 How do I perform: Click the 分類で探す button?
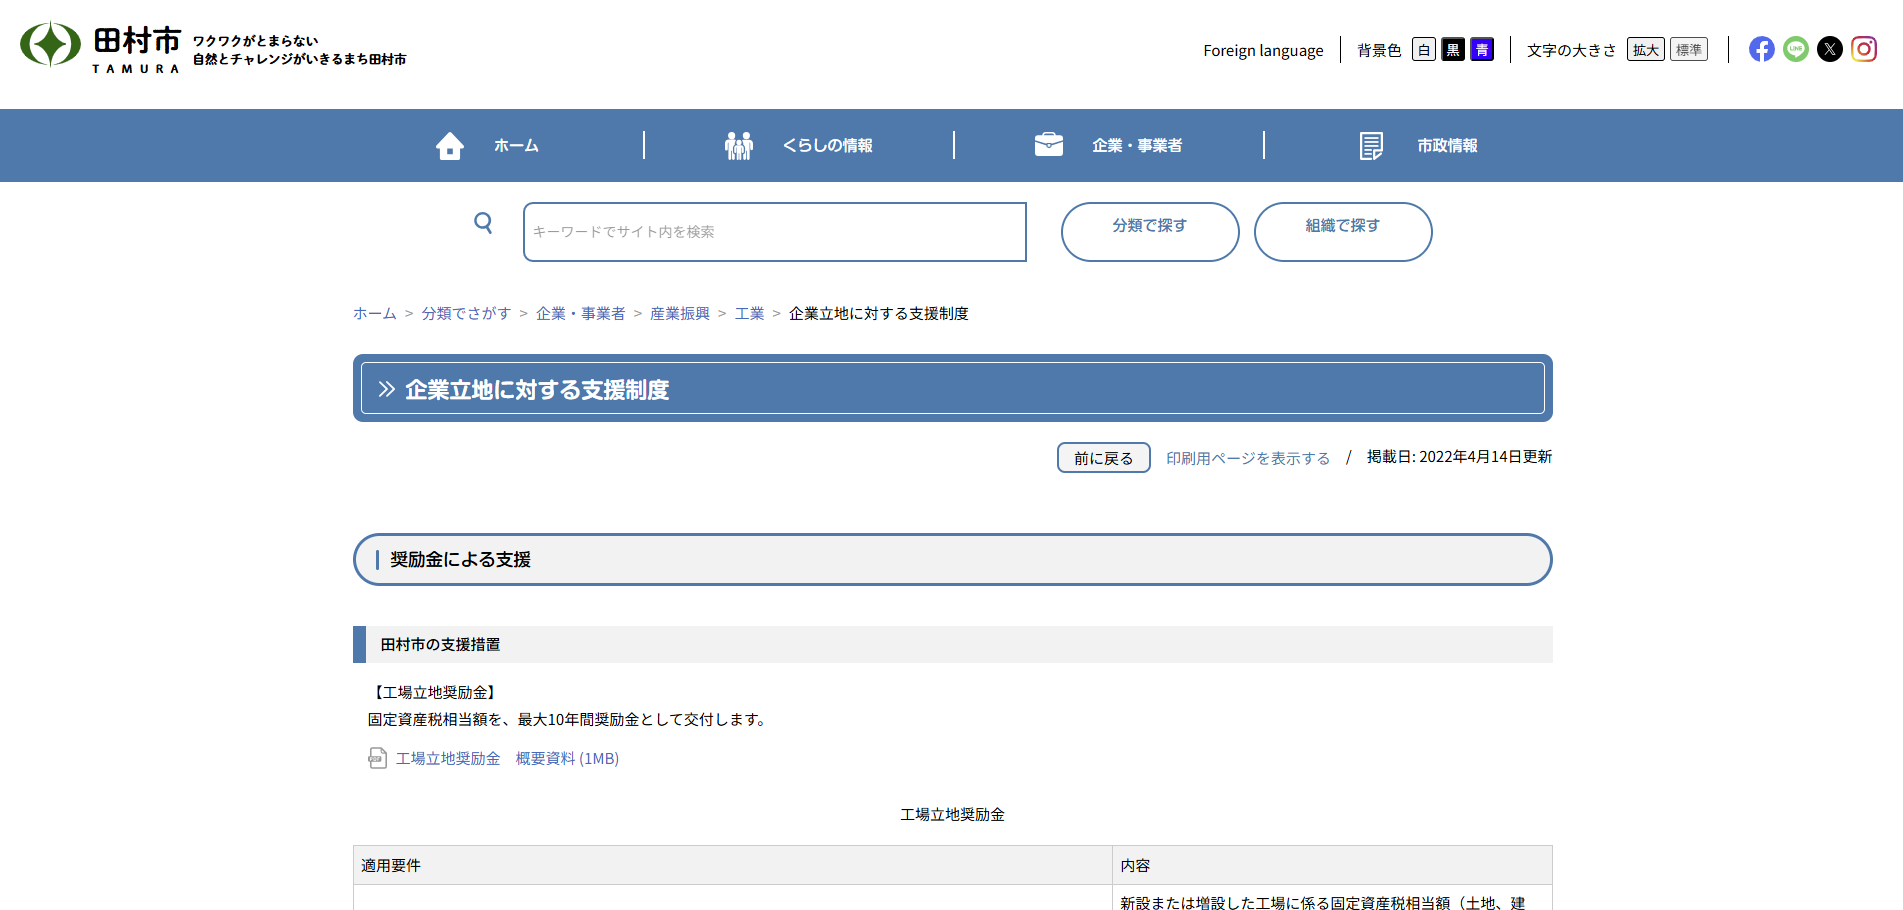click(x=1150, y=232)
